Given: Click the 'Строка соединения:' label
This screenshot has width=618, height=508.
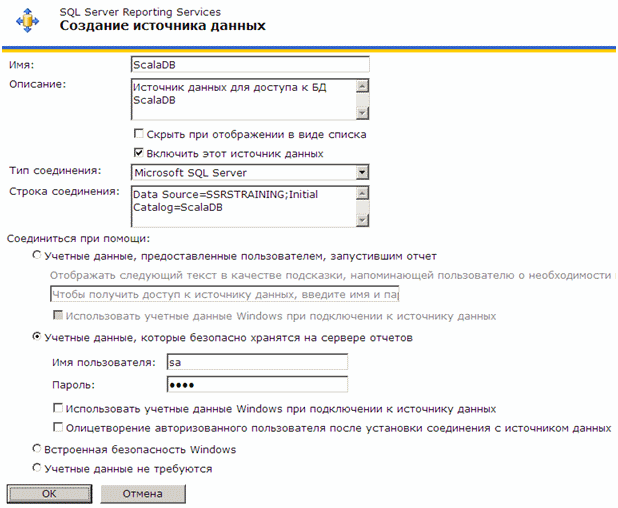Looking at the screenshot, I should [x=64, y=192].
